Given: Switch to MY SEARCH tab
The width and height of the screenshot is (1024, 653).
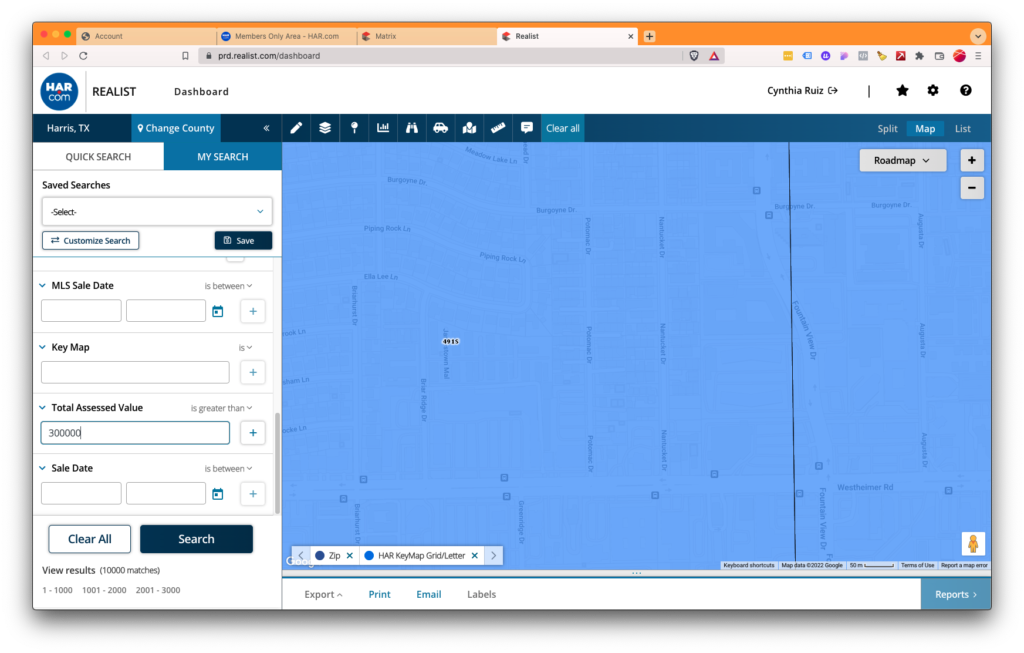Looking at the screenshot, I should point(223,157).
